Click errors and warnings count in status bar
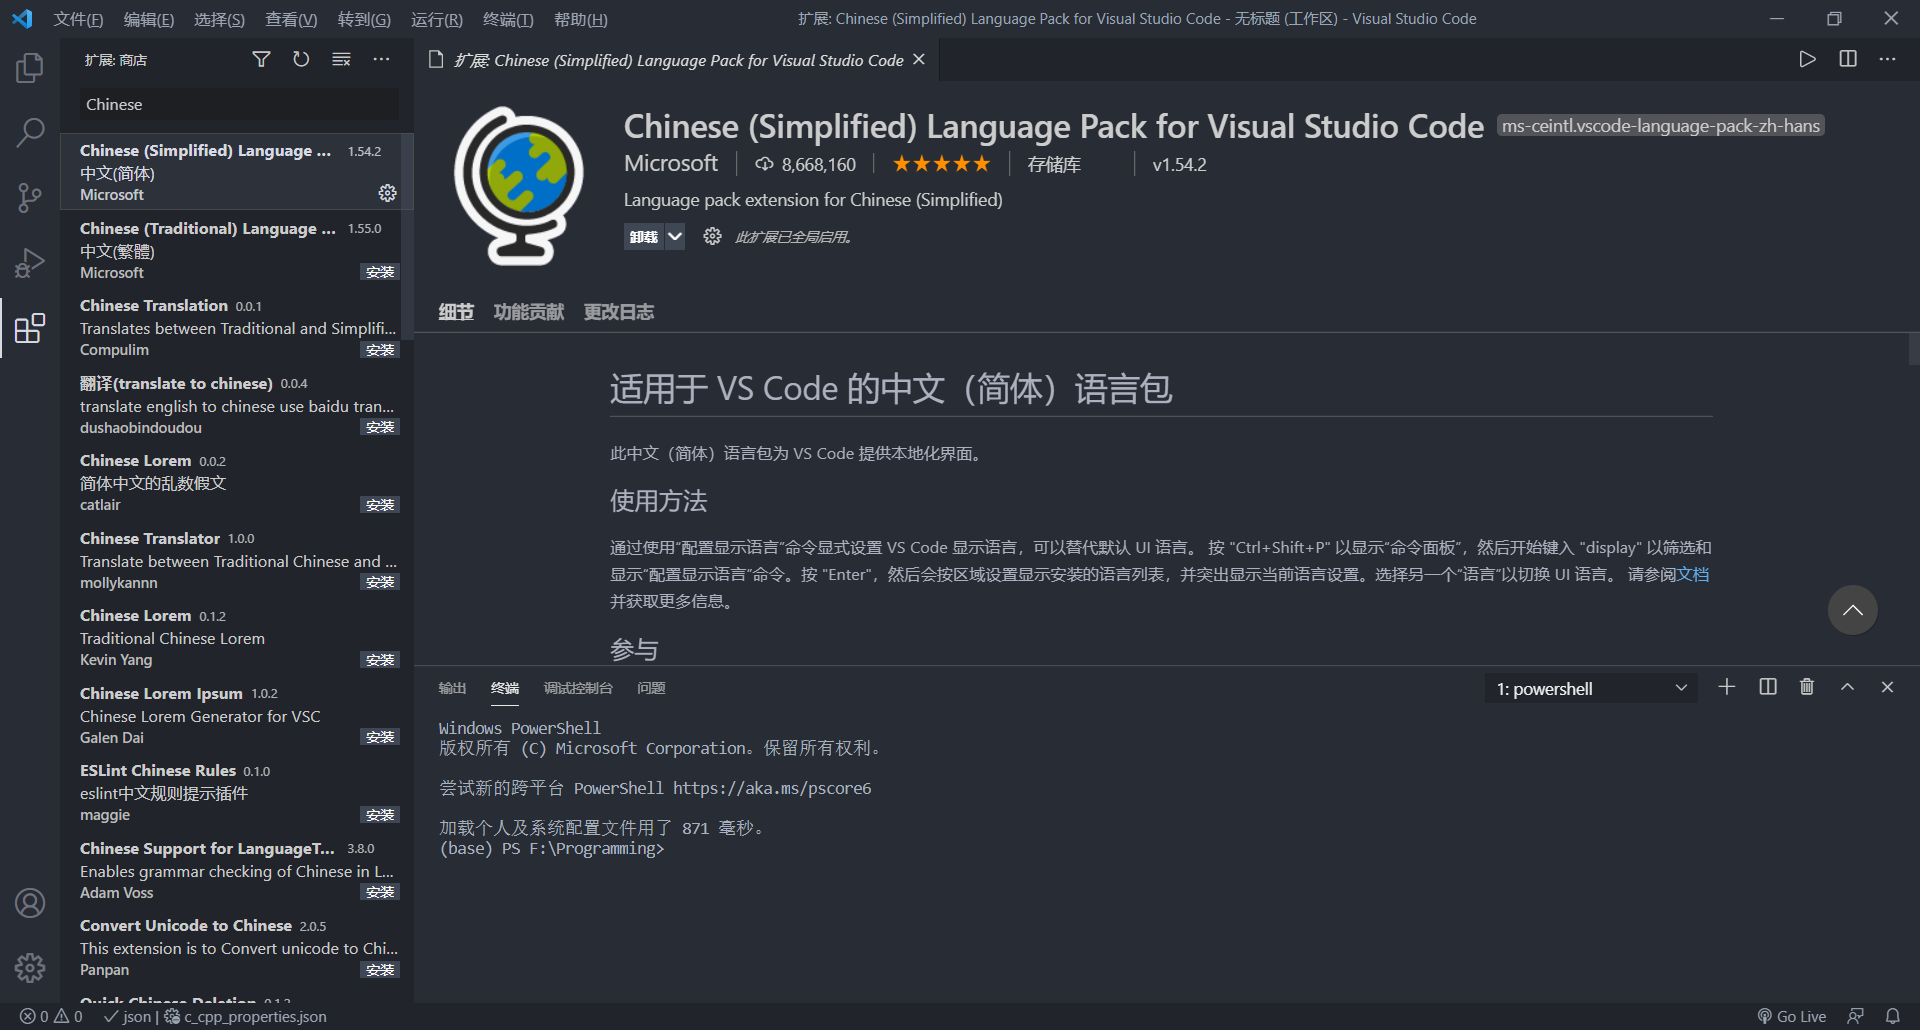Screen dimensions: 1920x1030 pos(51,1016)
